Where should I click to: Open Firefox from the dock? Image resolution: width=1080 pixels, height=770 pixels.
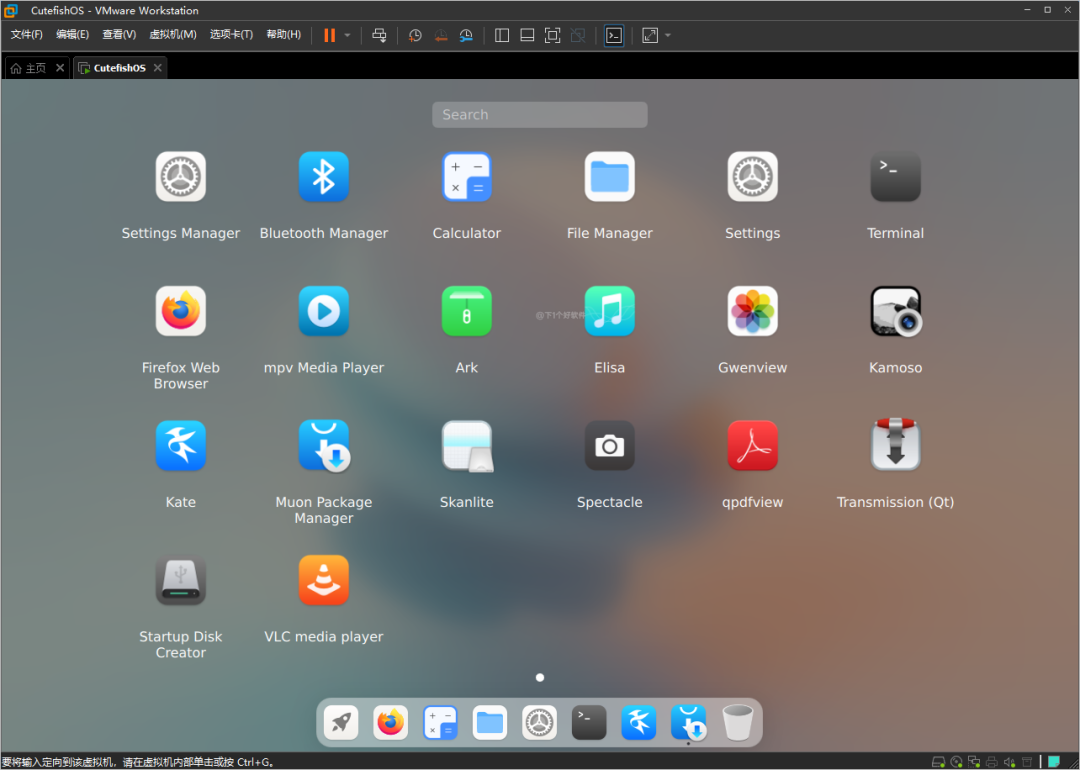tap(391, 722)
